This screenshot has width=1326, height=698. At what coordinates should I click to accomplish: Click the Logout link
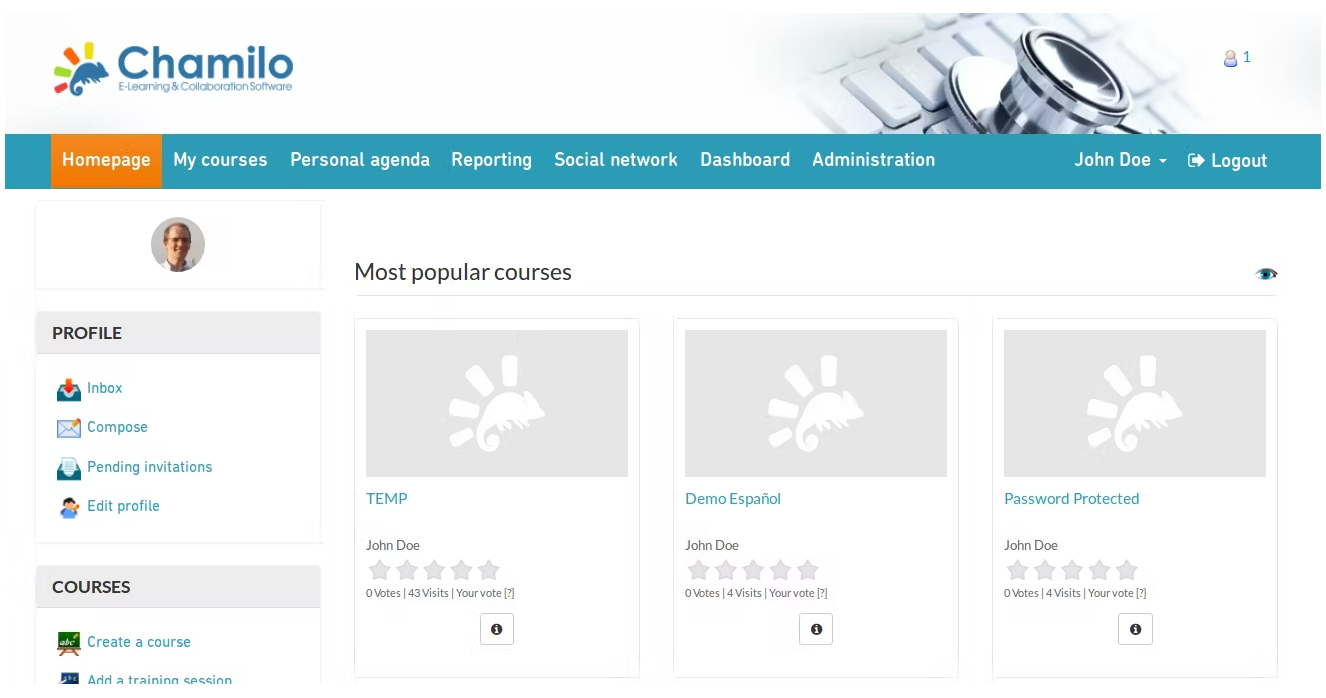point(1227,161)
